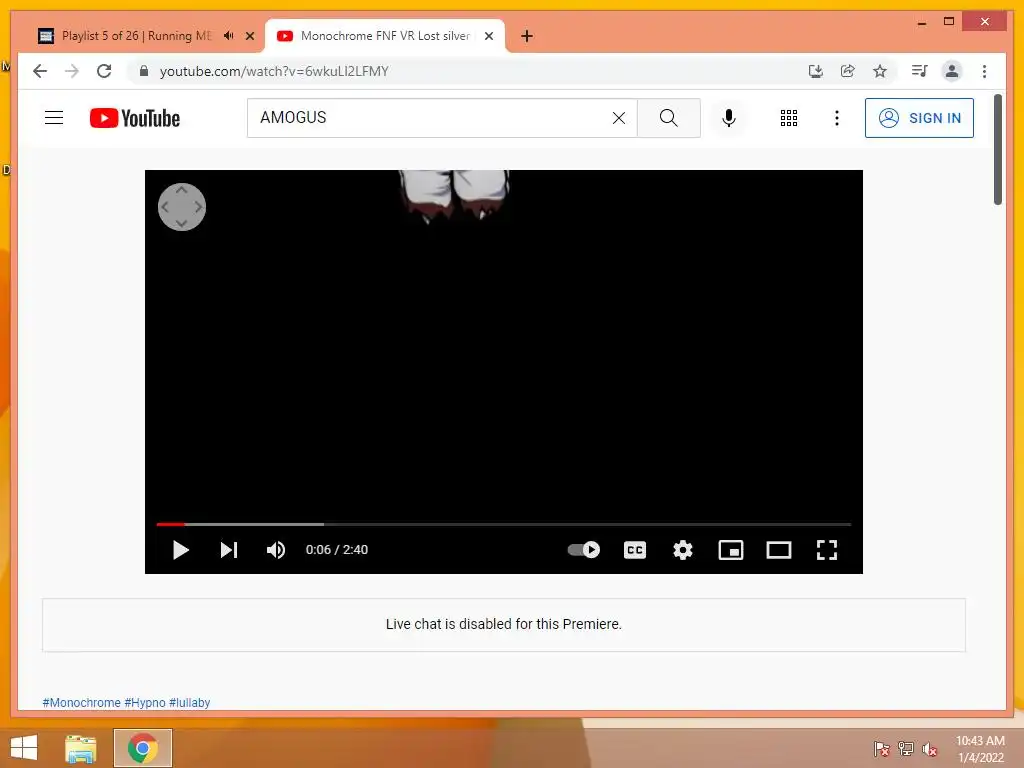Click the VR pan navigation control

(x=182, y=207)
